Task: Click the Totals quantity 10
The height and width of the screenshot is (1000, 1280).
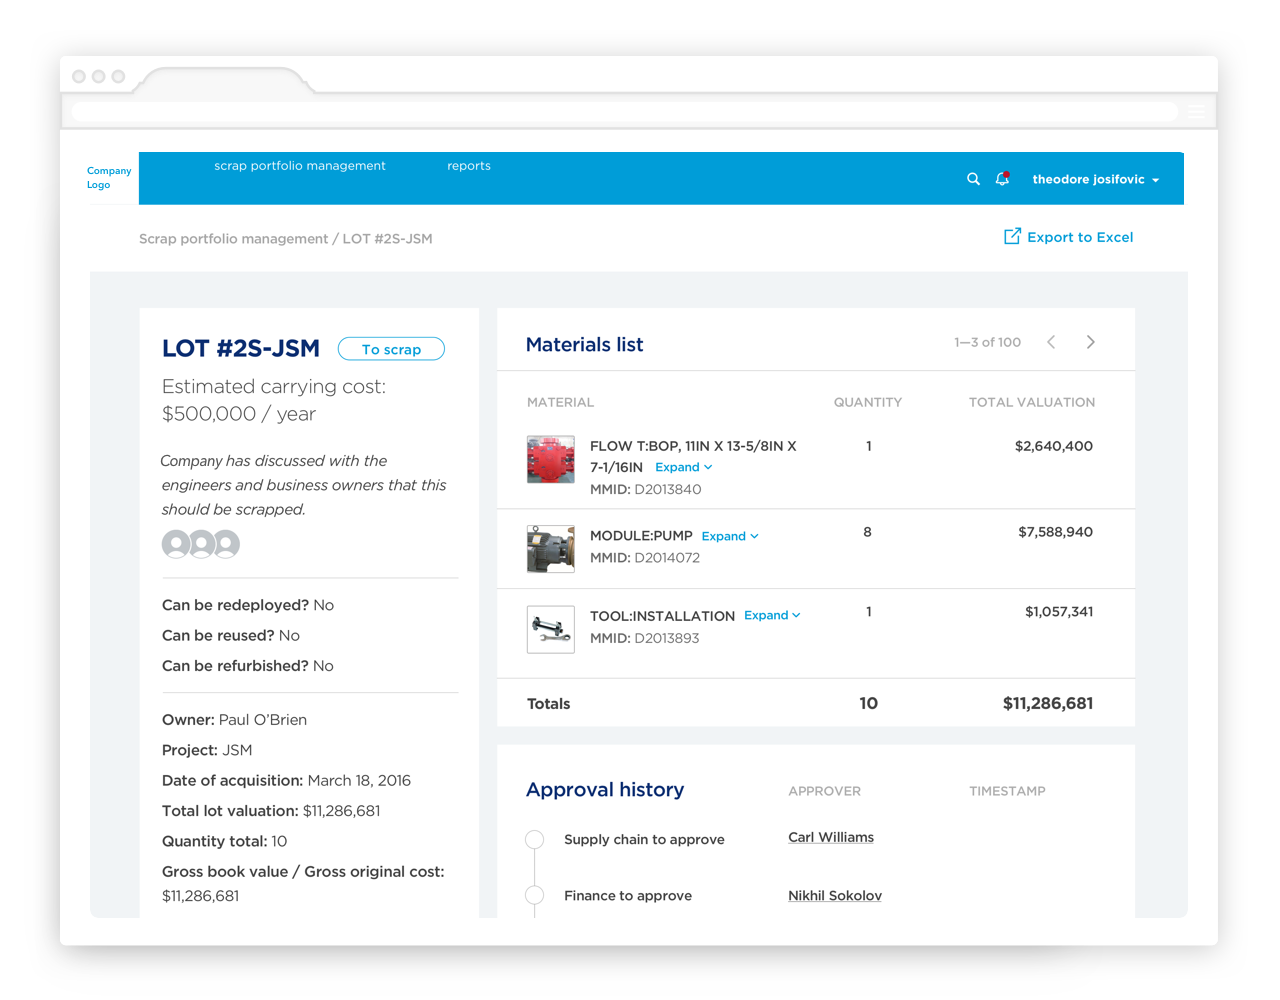Action: pyautogui.click(x=868, y=704)
